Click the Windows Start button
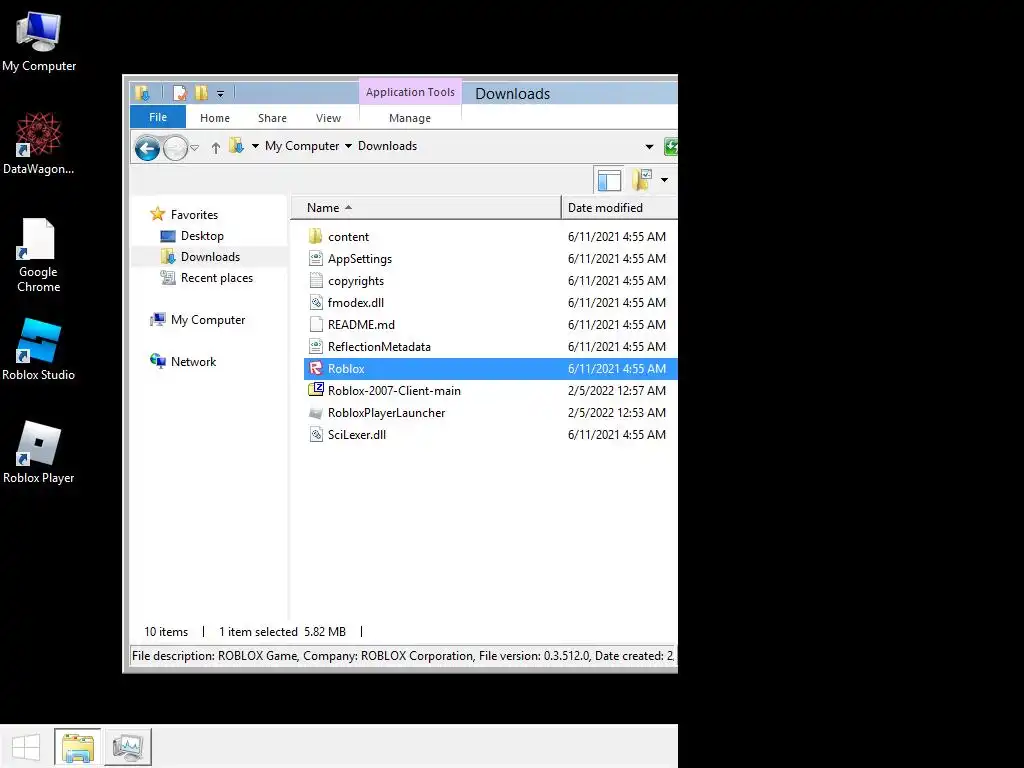This screenshot has height=768, width=1024. 26,747
